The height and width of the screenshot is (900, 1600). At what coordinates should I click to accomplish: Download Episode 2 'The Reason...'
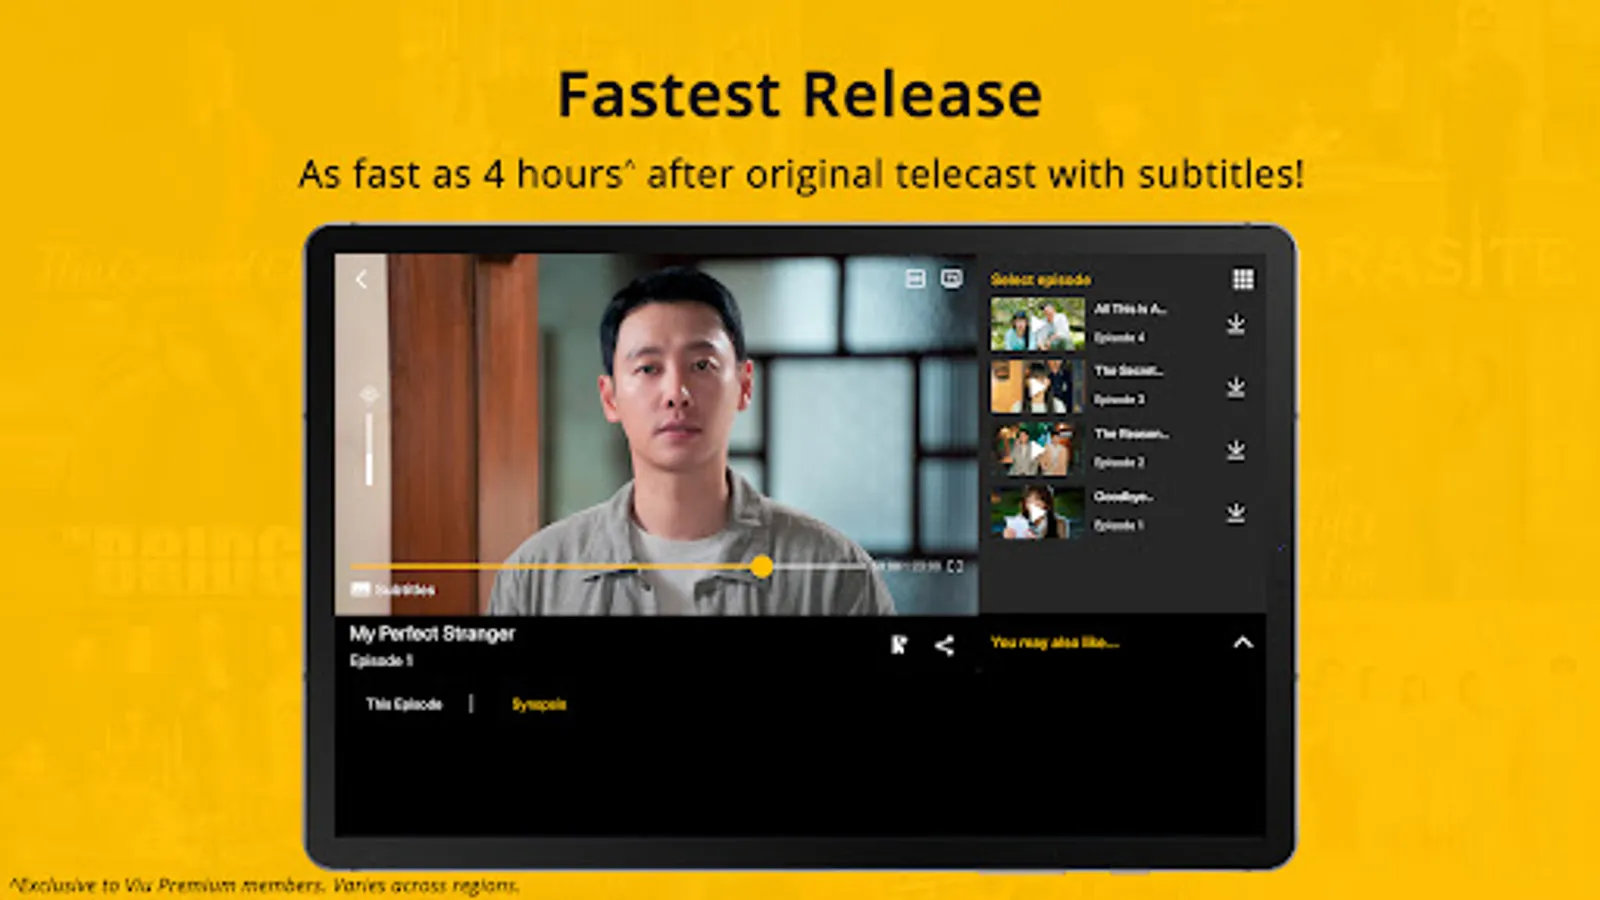click(1236, 450)
